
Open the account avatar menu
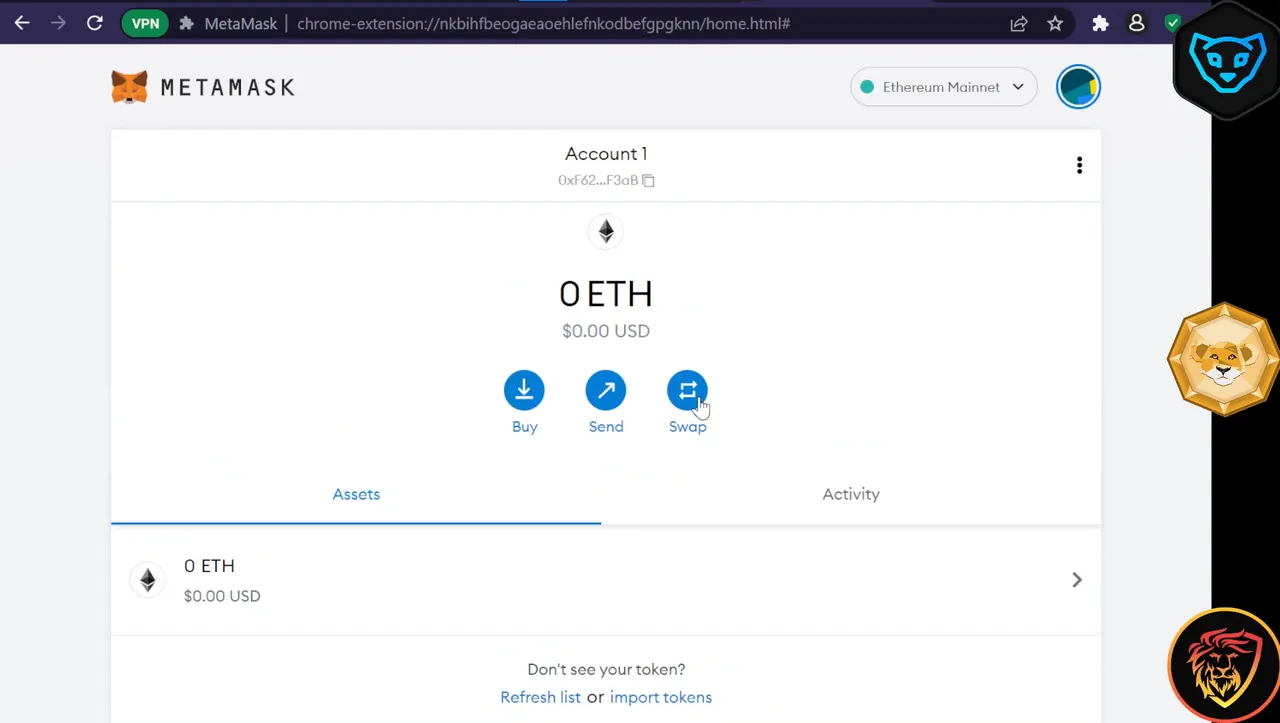click(1078, 87)
